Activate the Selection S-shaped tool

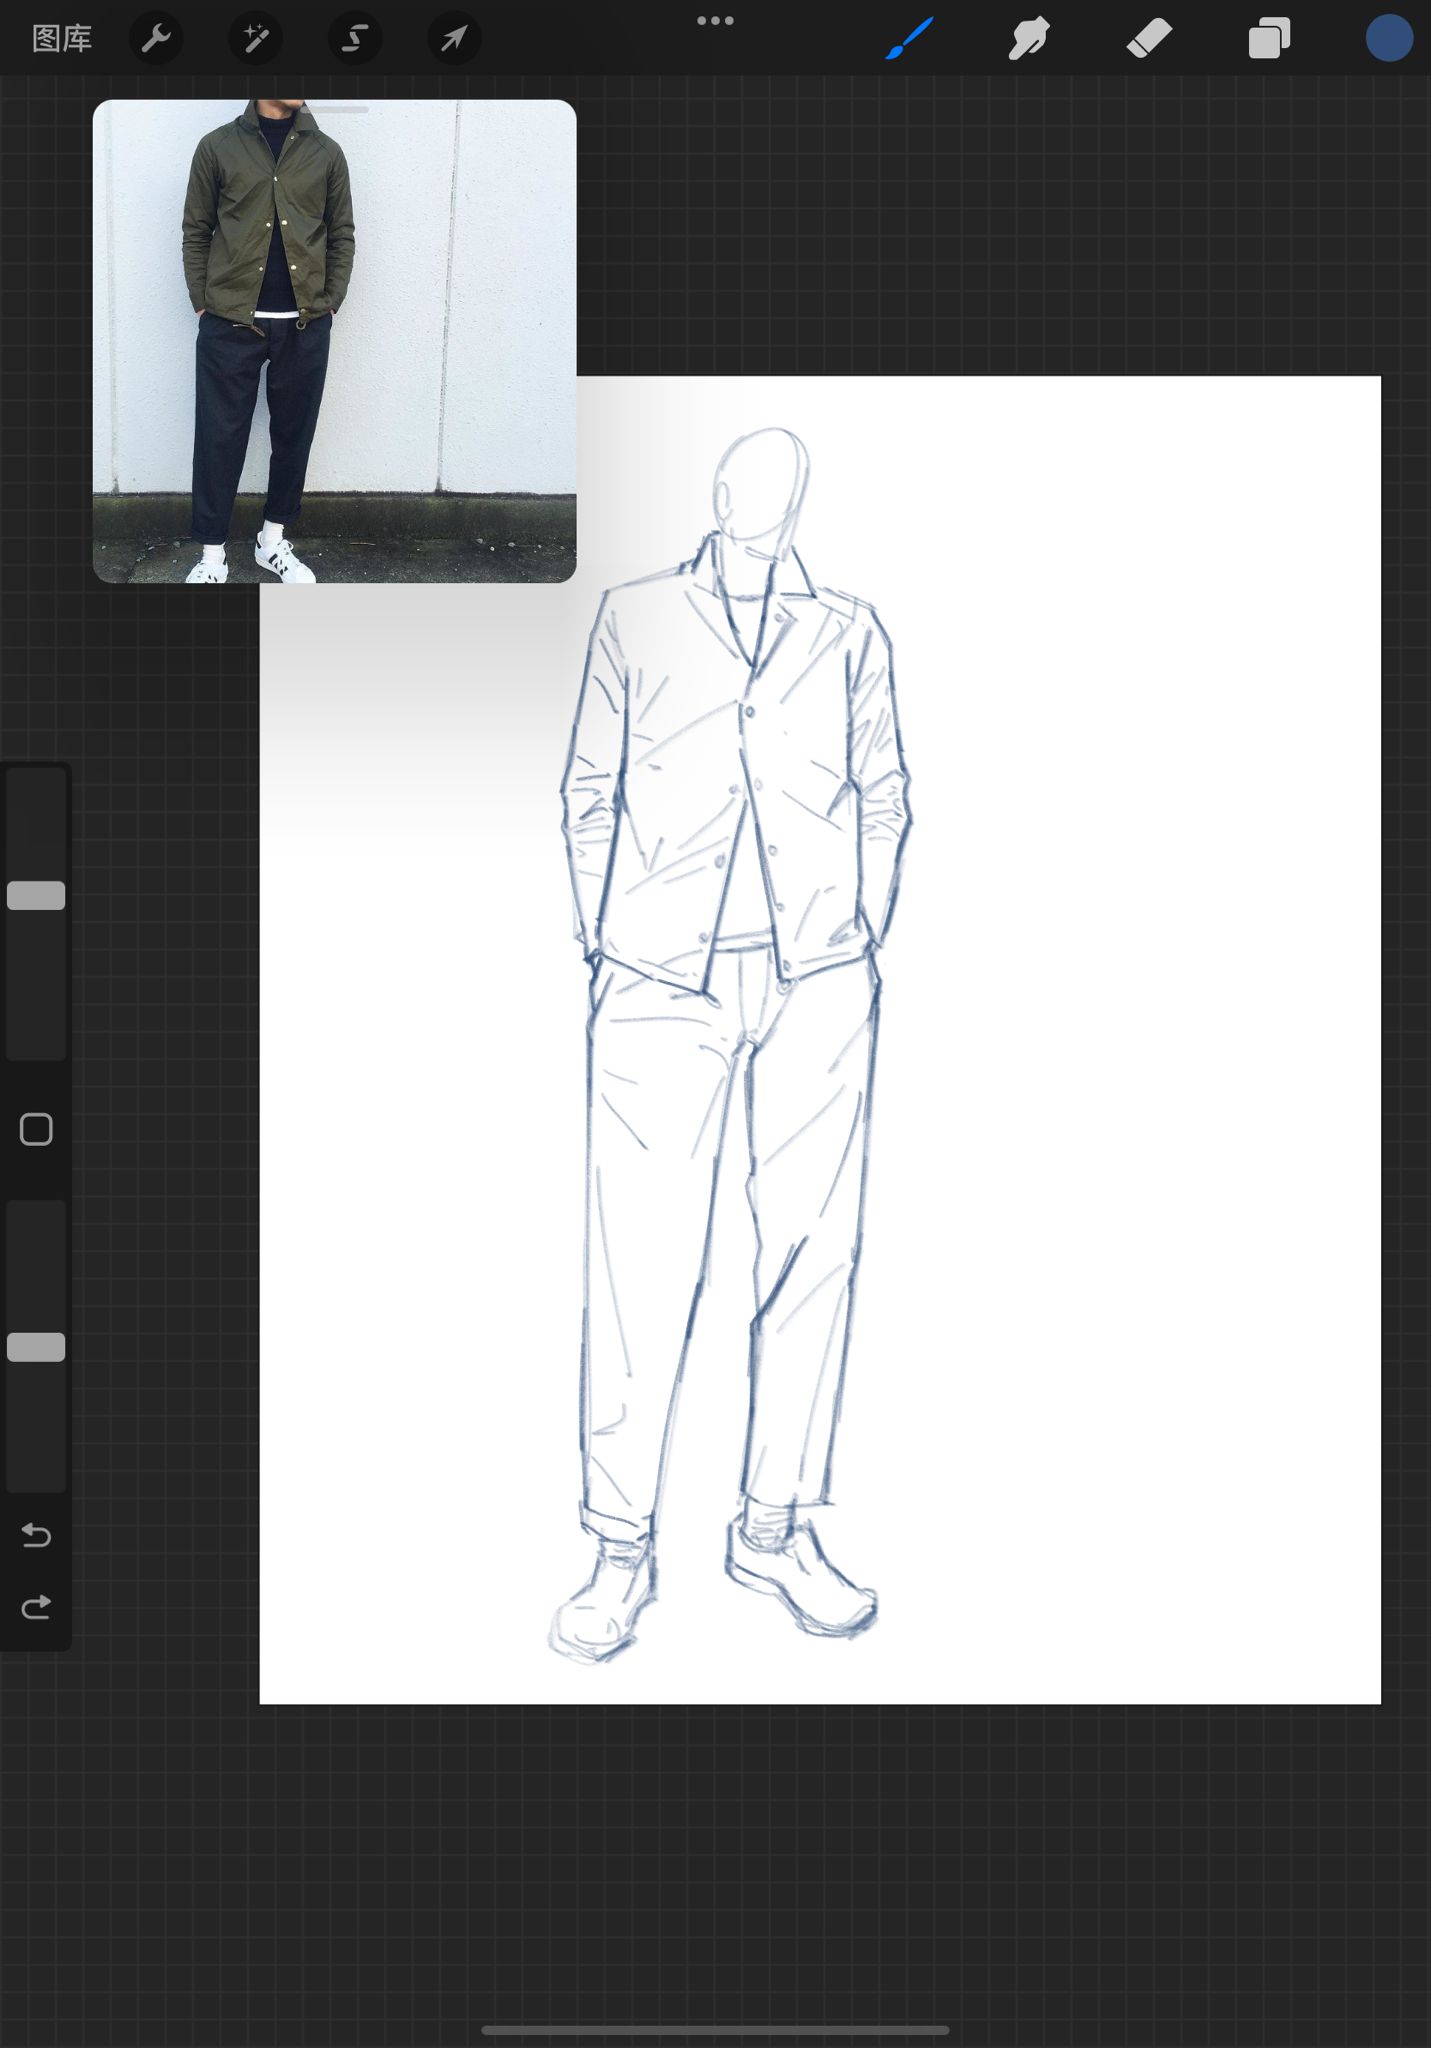click(x=354, y=39)
